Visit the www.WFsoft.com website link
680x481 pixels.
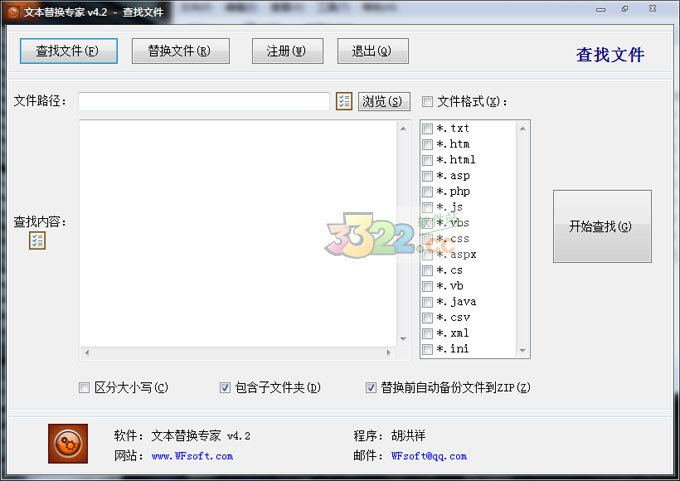coord(192,456)
